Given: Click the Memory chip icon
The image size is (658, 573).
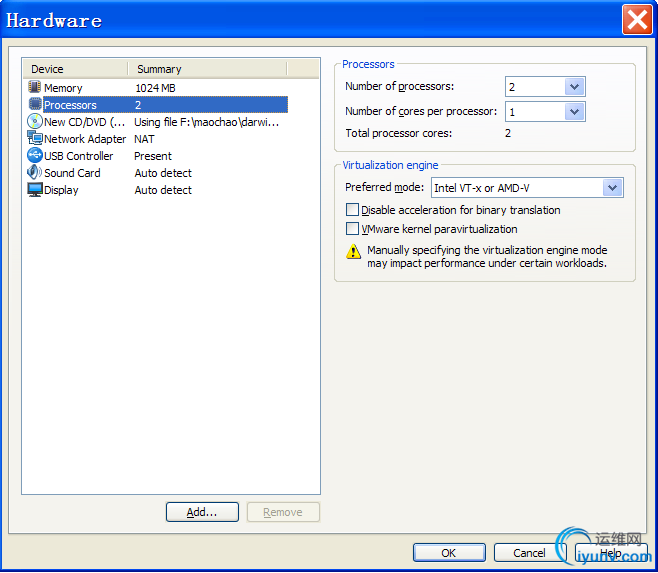Looking at the screenshot, I should pyautogui.click(x=34, y=87).
